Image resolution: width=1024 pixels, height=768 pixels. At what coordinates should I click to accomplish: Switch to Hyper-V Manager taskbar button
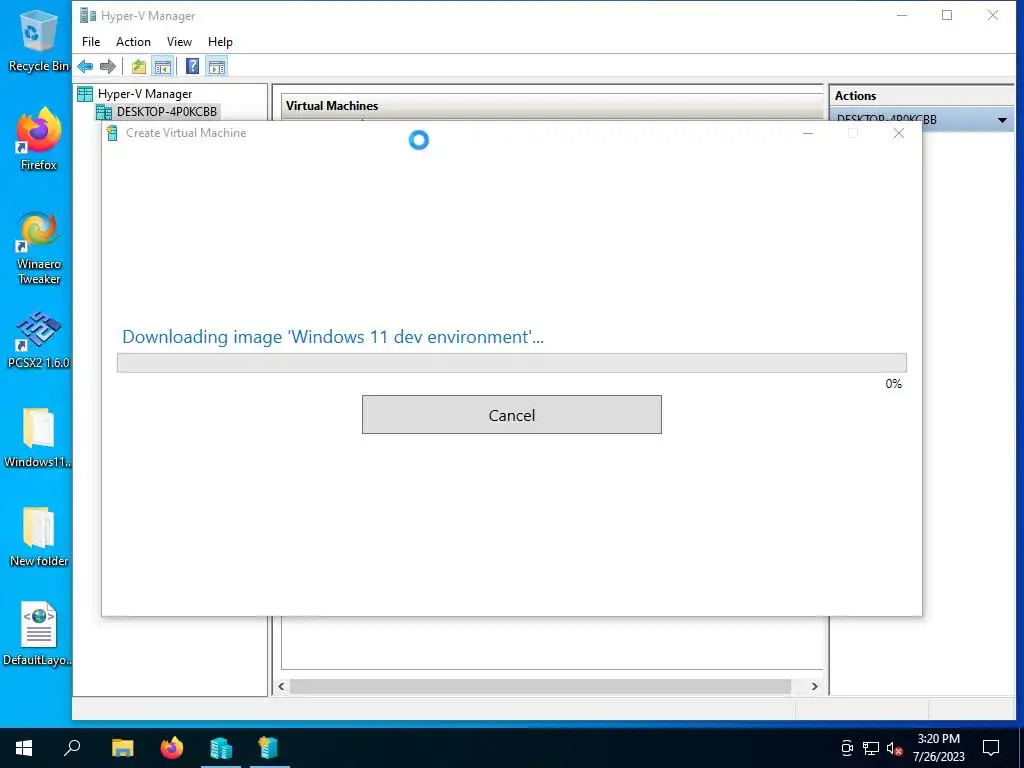[x=221, y=748]
